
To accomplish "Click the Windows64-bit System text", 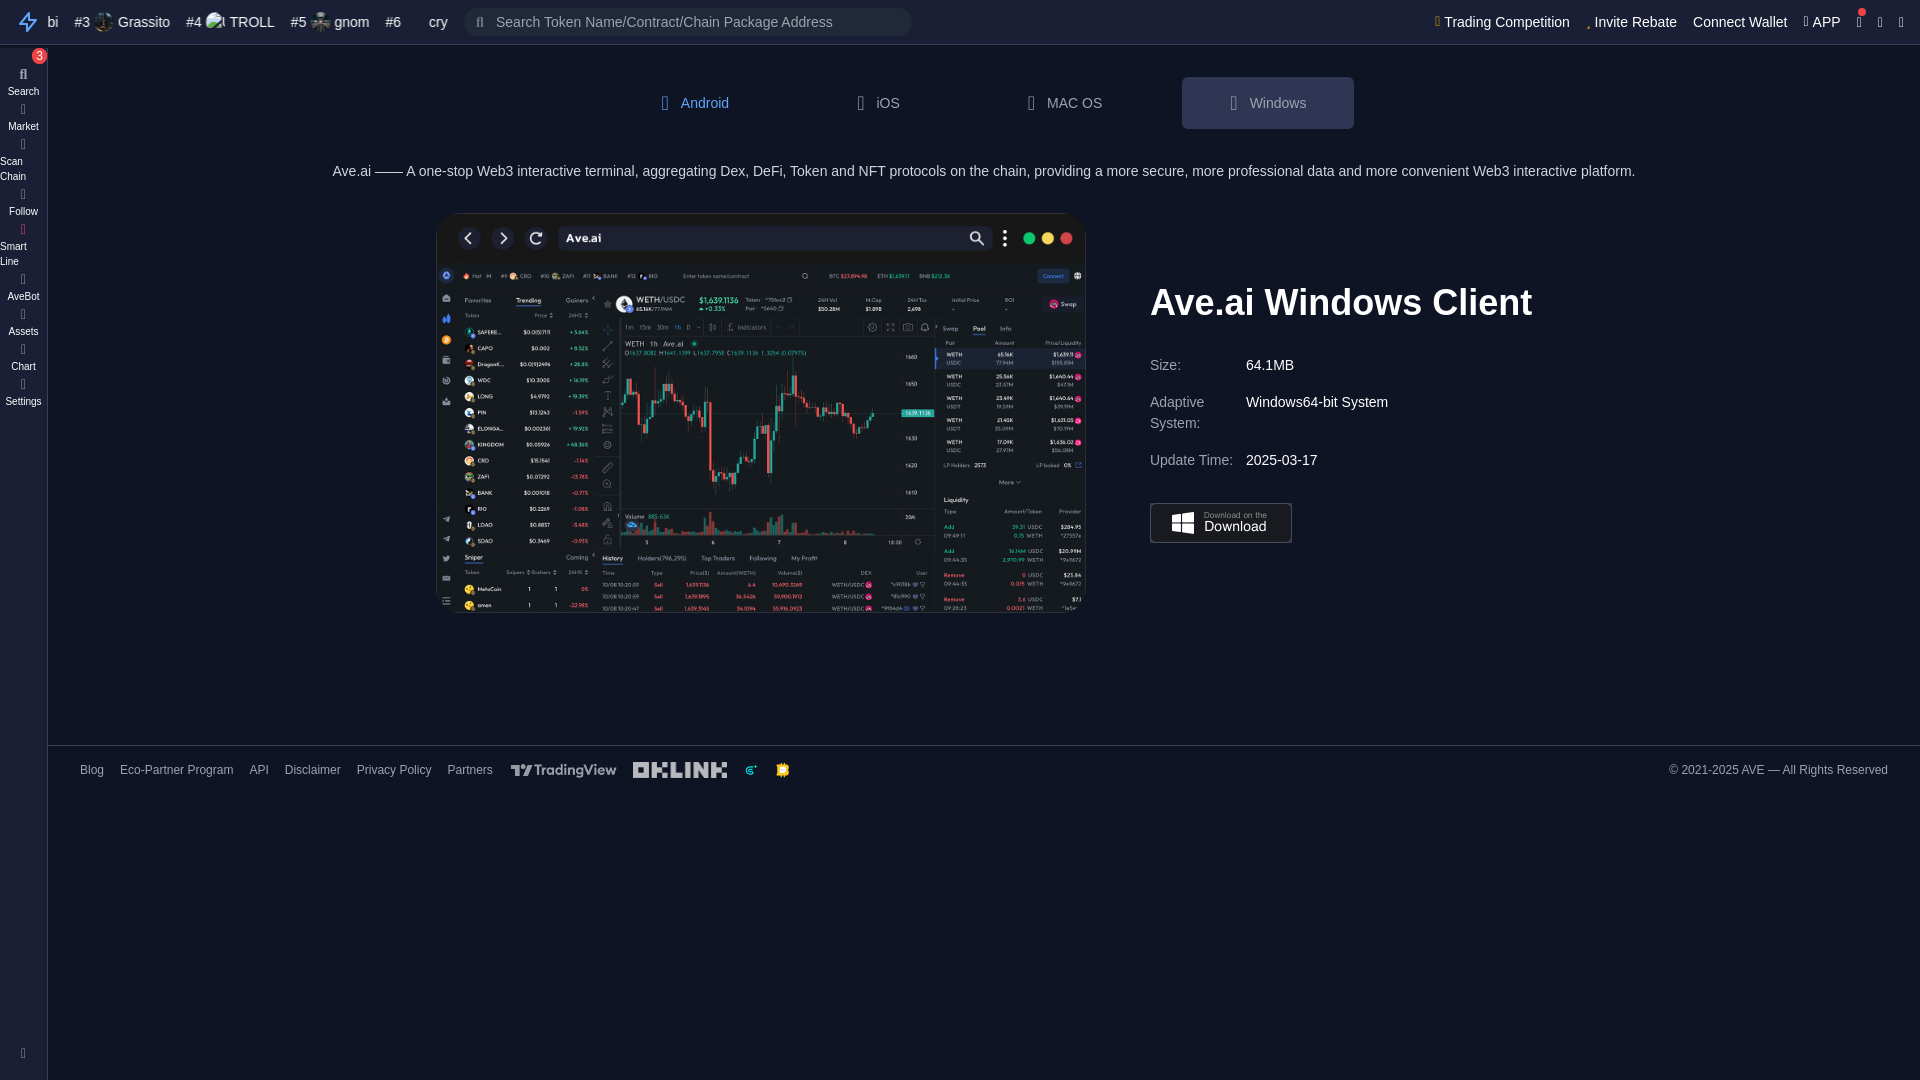I will click(1317, 402).
